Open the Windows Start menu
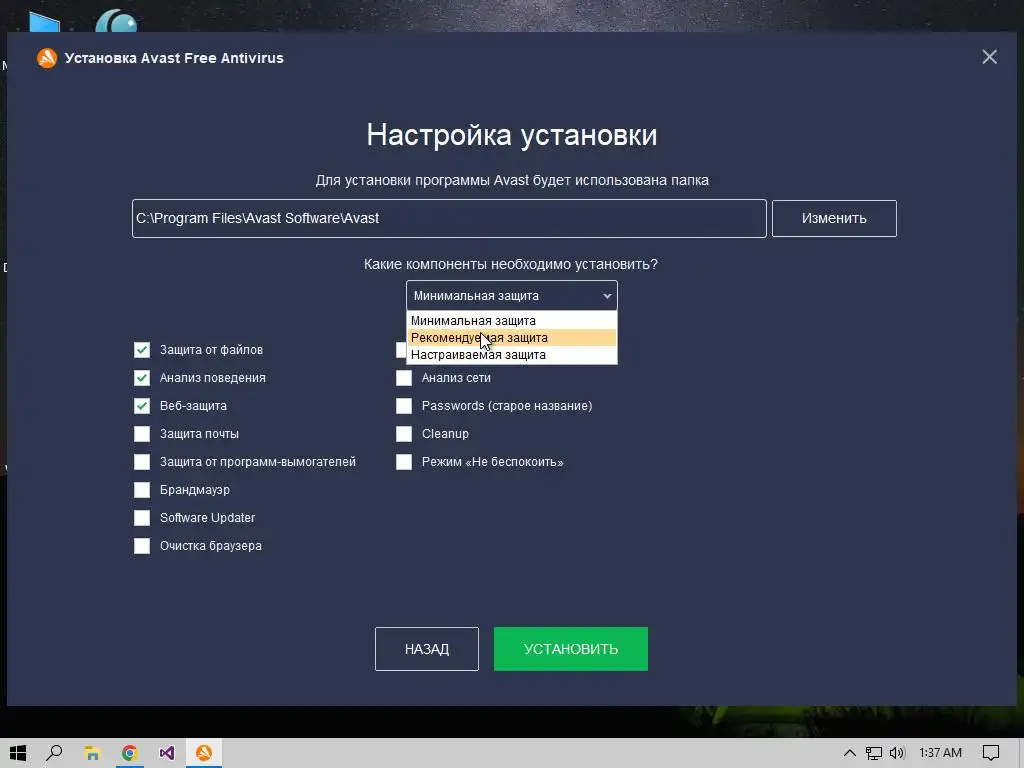This screenshot has height=768, width=1024. pyautogui.click(x=18, y=753)
